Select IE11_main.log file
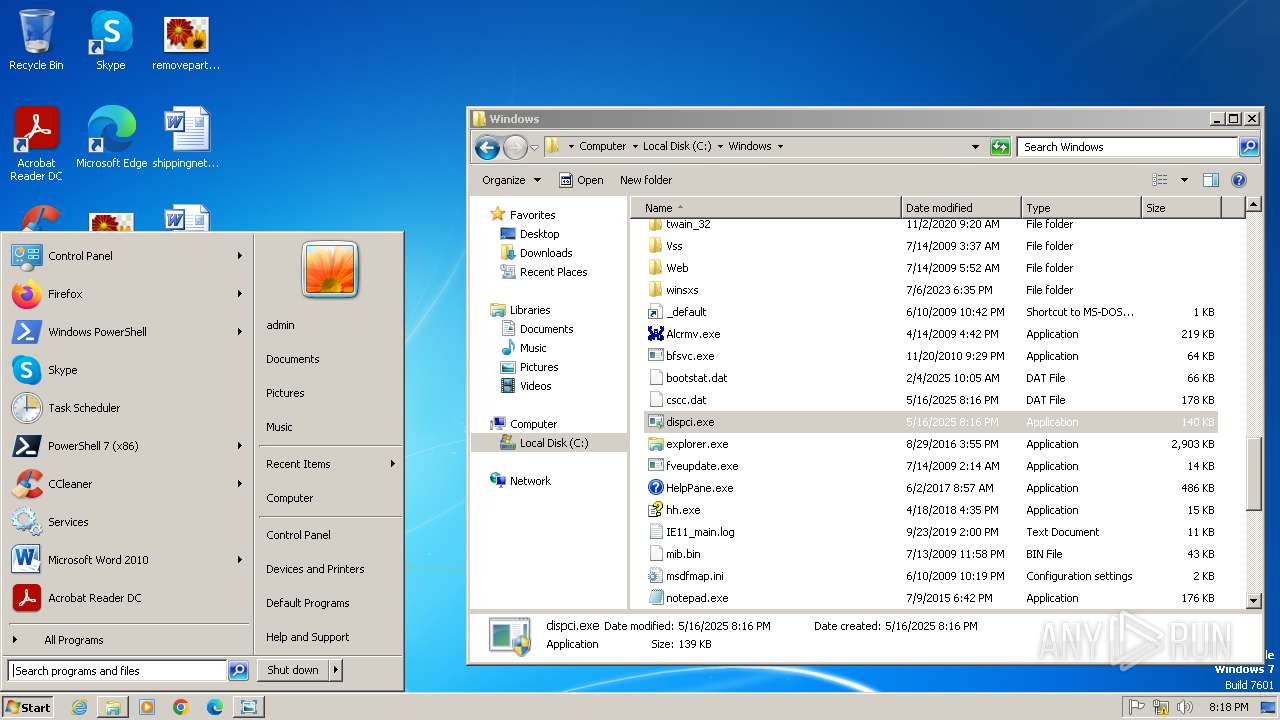 691,532
